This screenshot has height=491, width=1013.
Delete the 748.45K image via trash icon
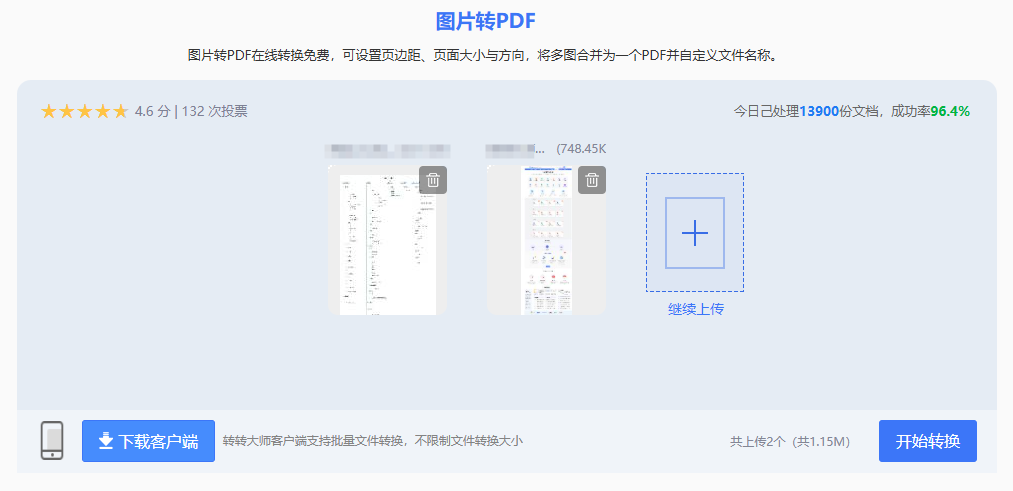point(591,180)
